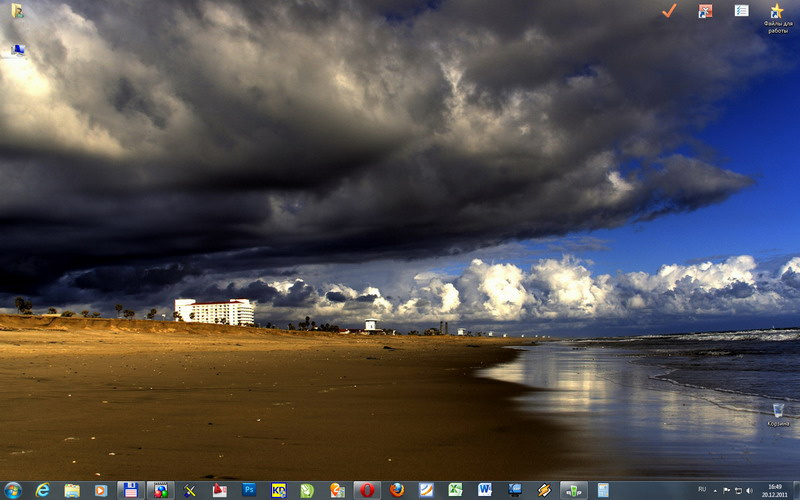Open the Action Center flag icon
800x500 pixels.
click(x=727, y=491)
